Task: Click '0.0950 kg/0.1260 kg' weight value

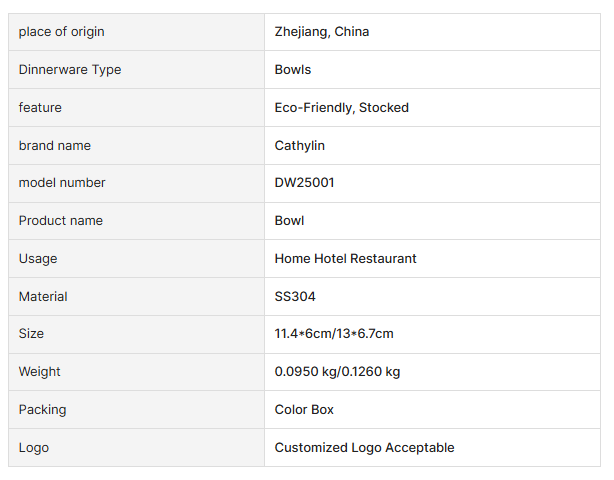Action: 337,372
